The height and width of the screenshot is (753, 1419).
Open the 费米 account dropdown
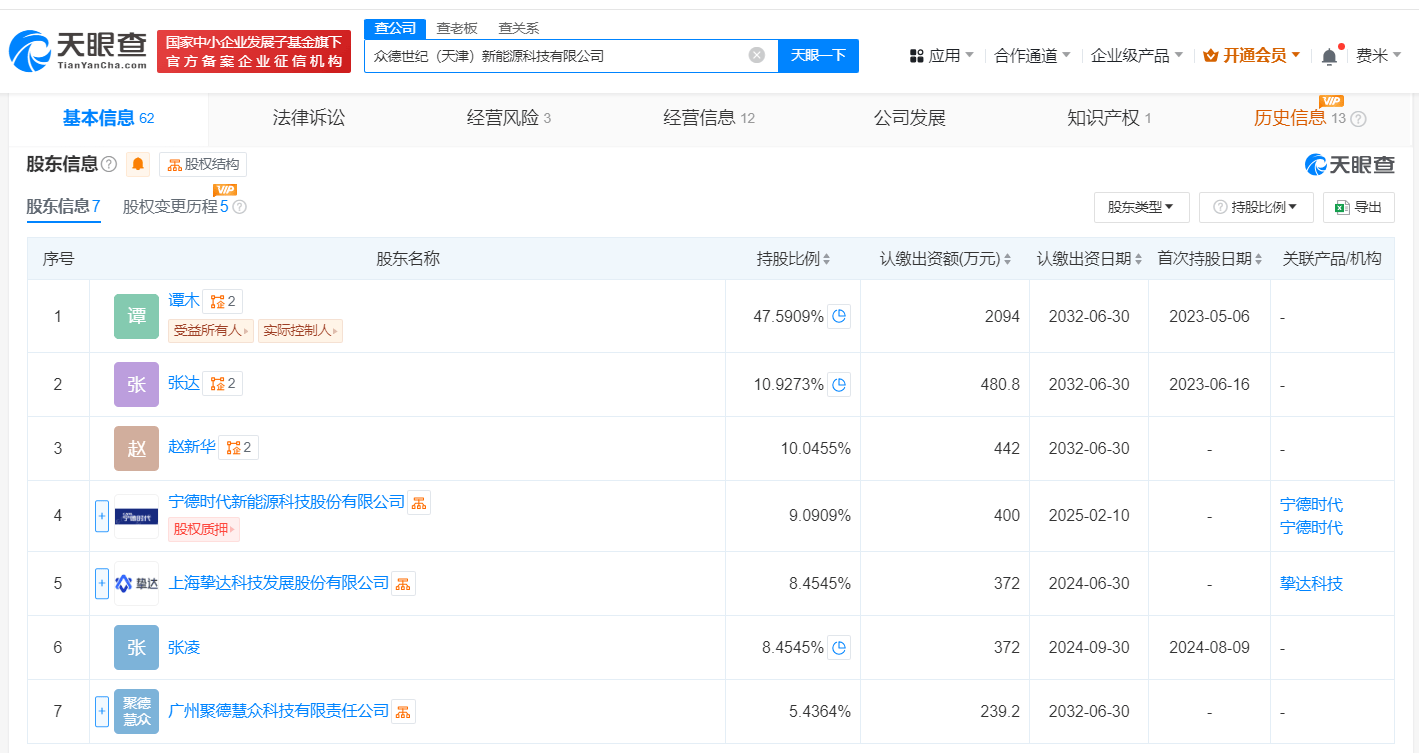pyautogui.click(x=1378, y=56)
